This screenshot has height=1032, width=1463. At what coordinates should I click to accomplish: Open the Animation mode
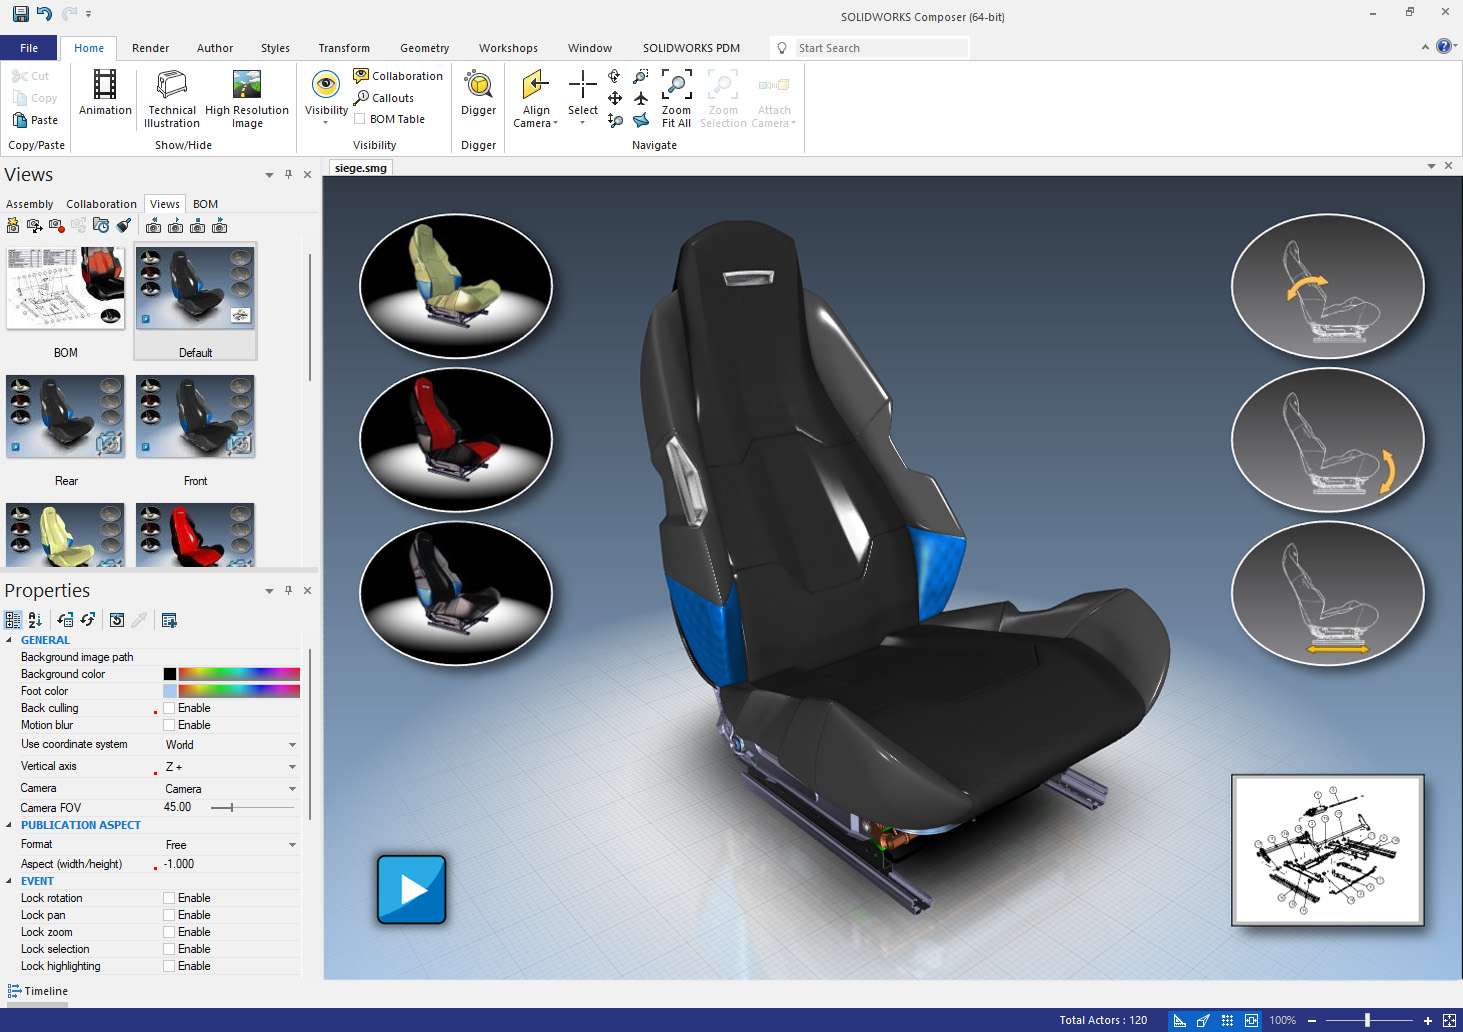tap(105, 93)
